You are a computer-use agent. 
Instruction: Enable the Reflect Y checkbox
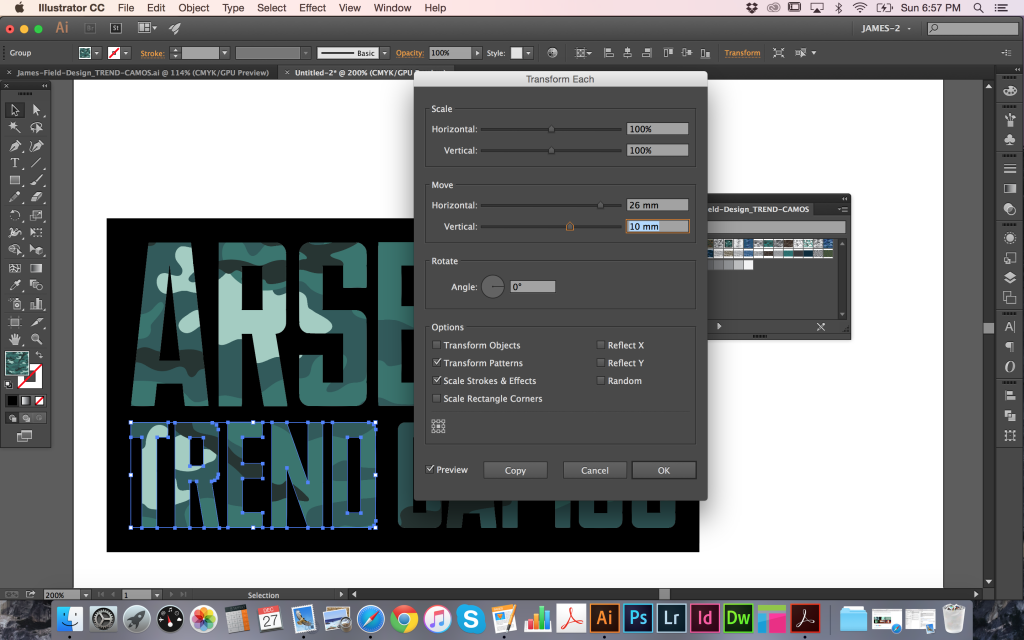[601, 362]
